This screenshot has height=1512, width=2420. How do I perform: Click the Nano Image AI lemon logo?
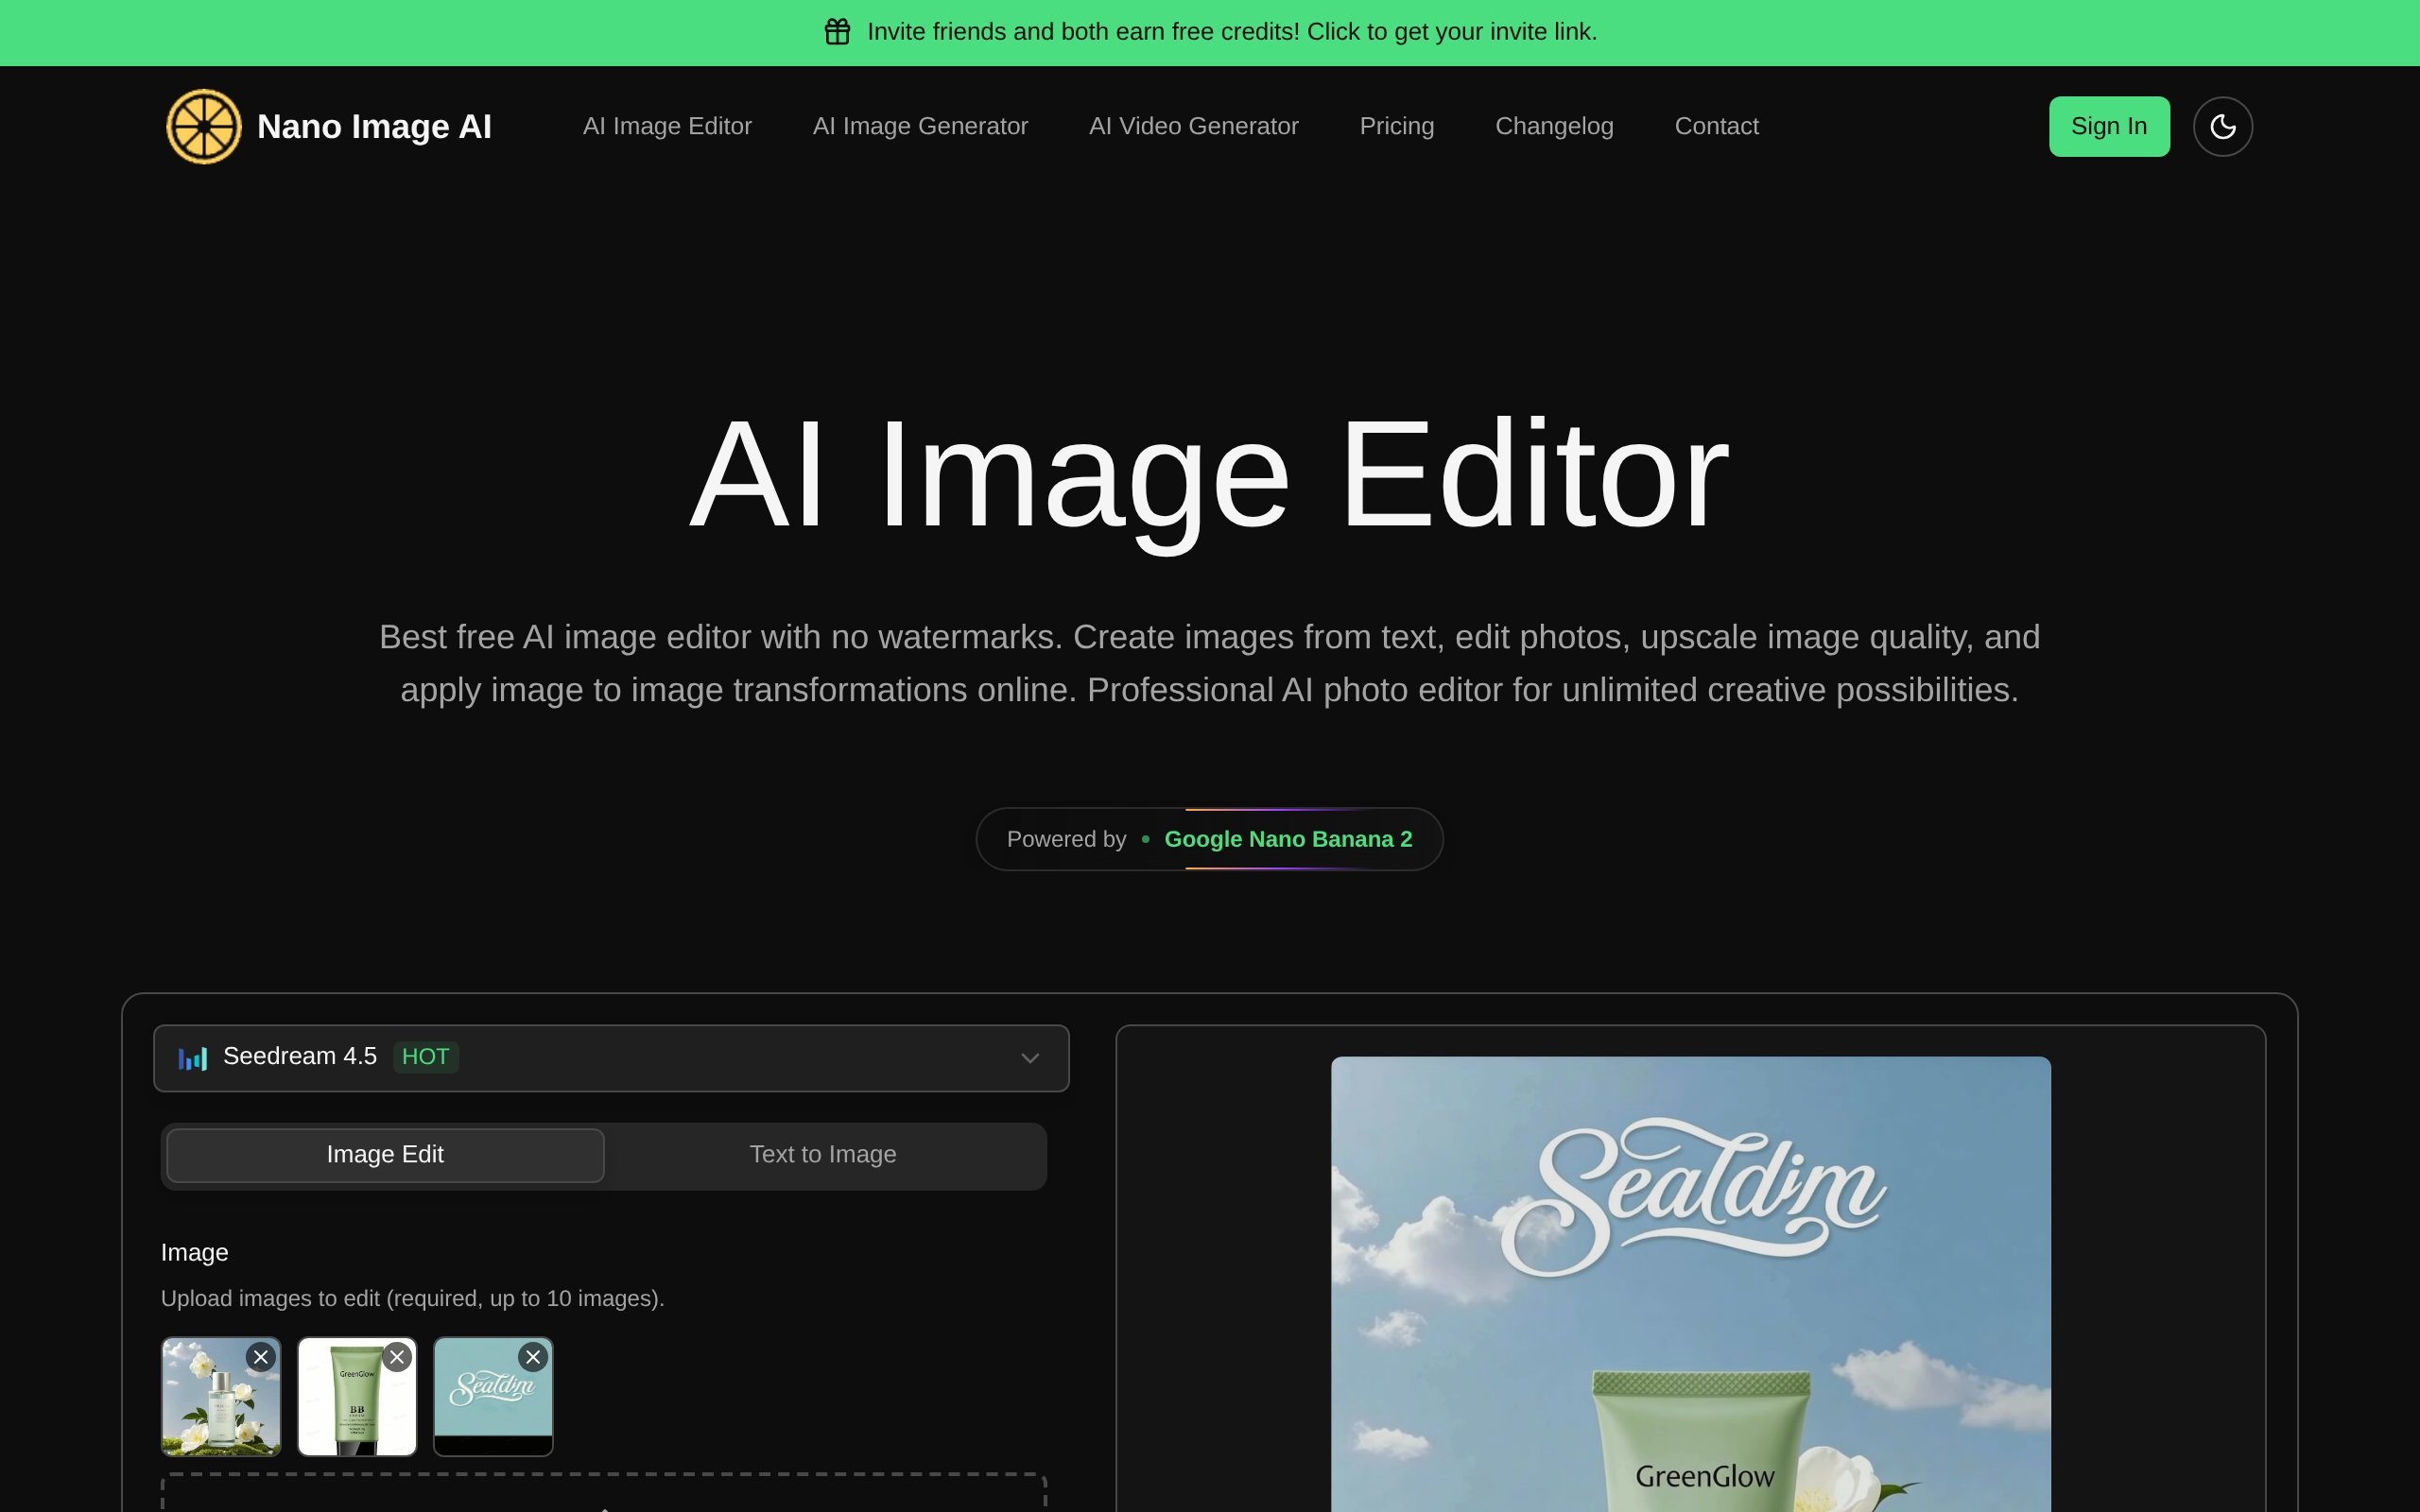204,126
